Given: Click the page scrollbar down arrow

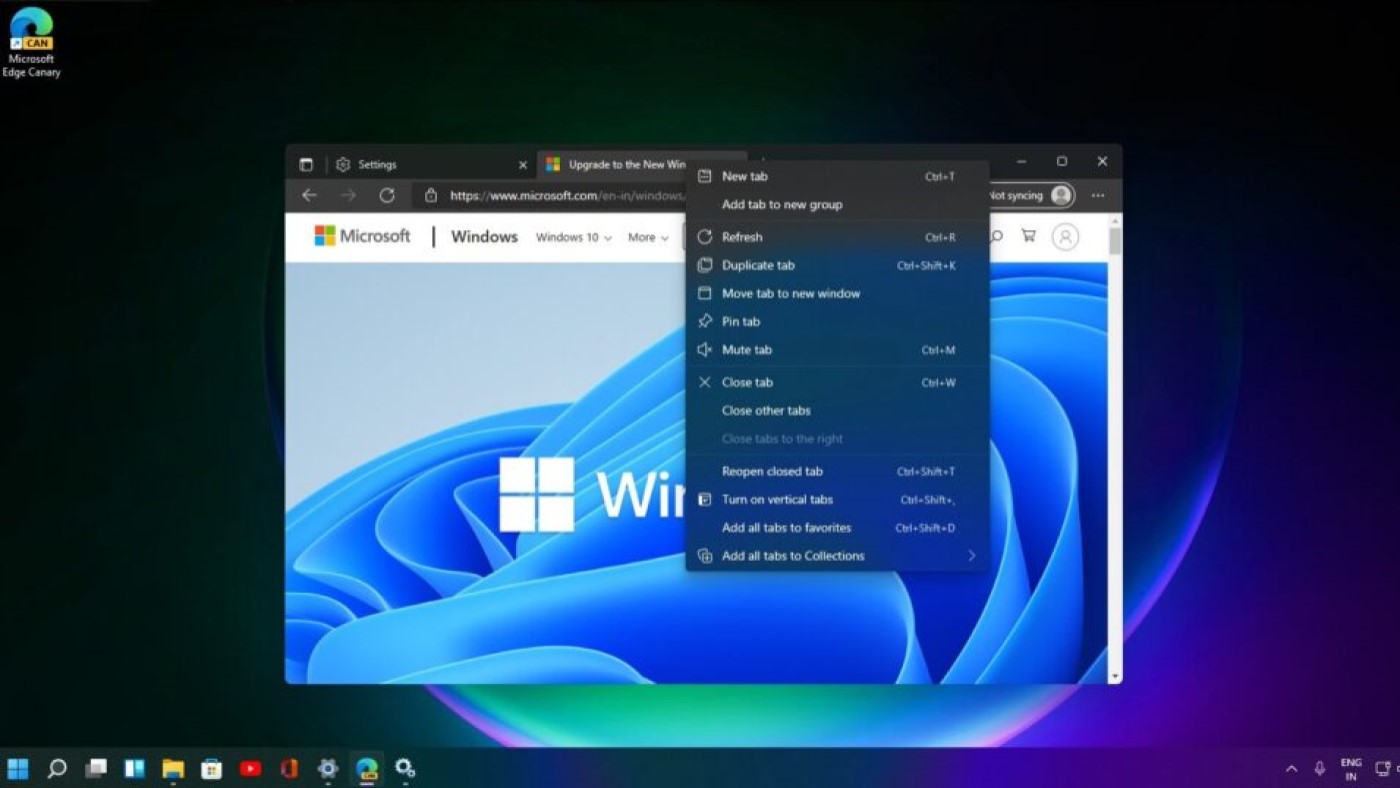Looking at the screenshot, I should click(x=1115, y=676).
